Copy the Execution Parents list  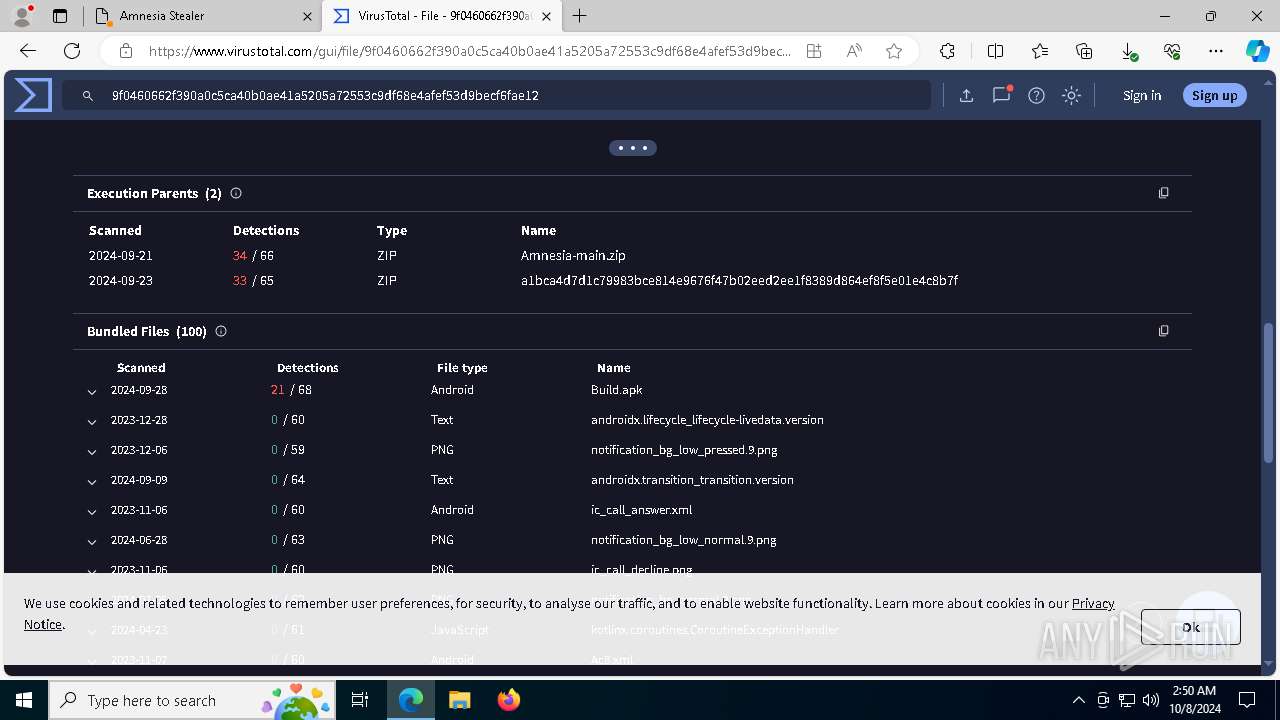[x=1163, y=193]
